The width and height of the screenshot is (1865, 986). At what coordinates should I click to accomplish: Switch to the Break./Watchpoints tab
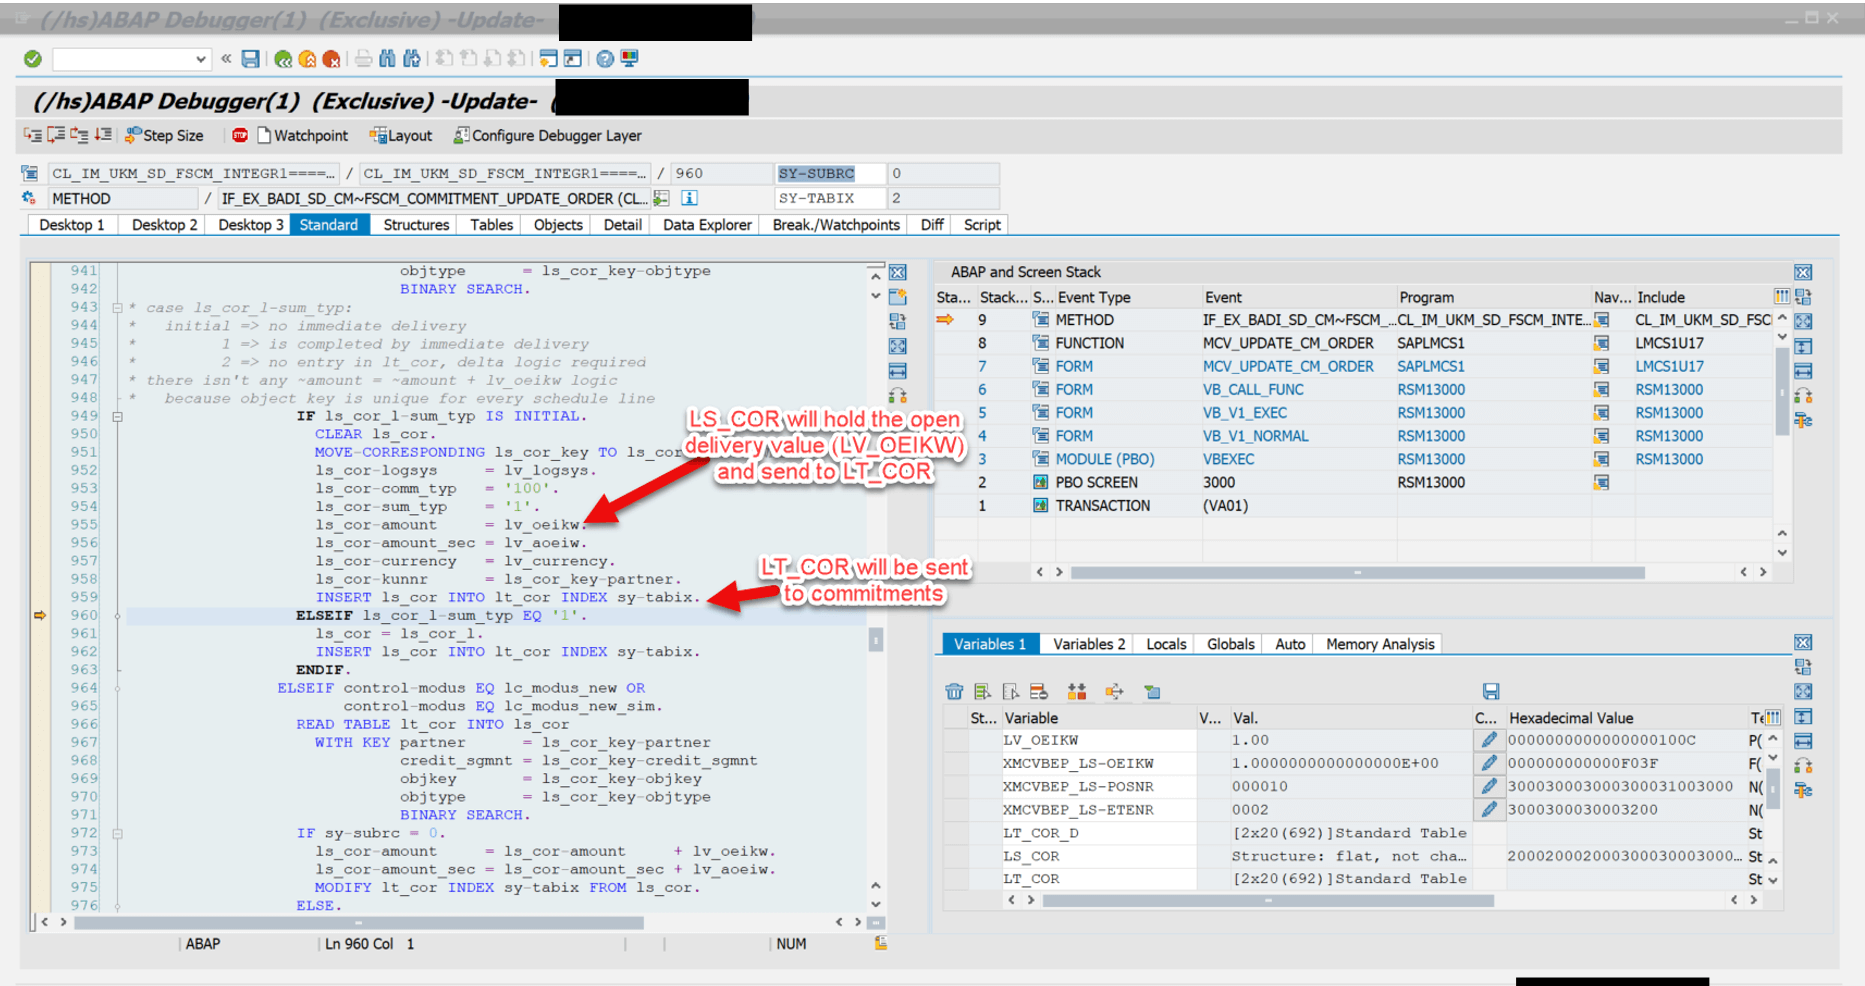(x=834, y=224)
